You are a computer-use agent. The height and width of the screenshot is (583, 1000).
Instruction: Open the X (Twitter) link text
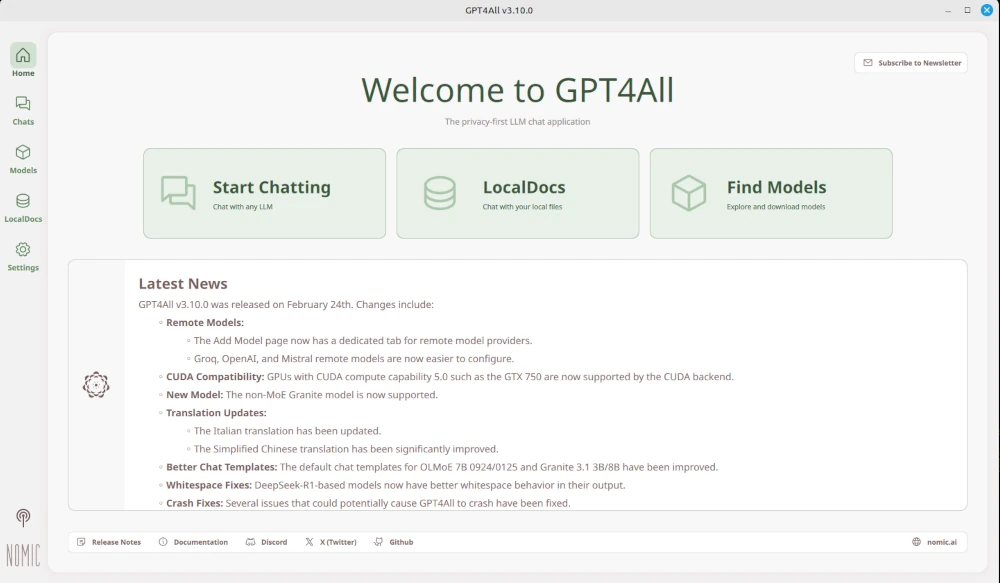click(338, 542)
